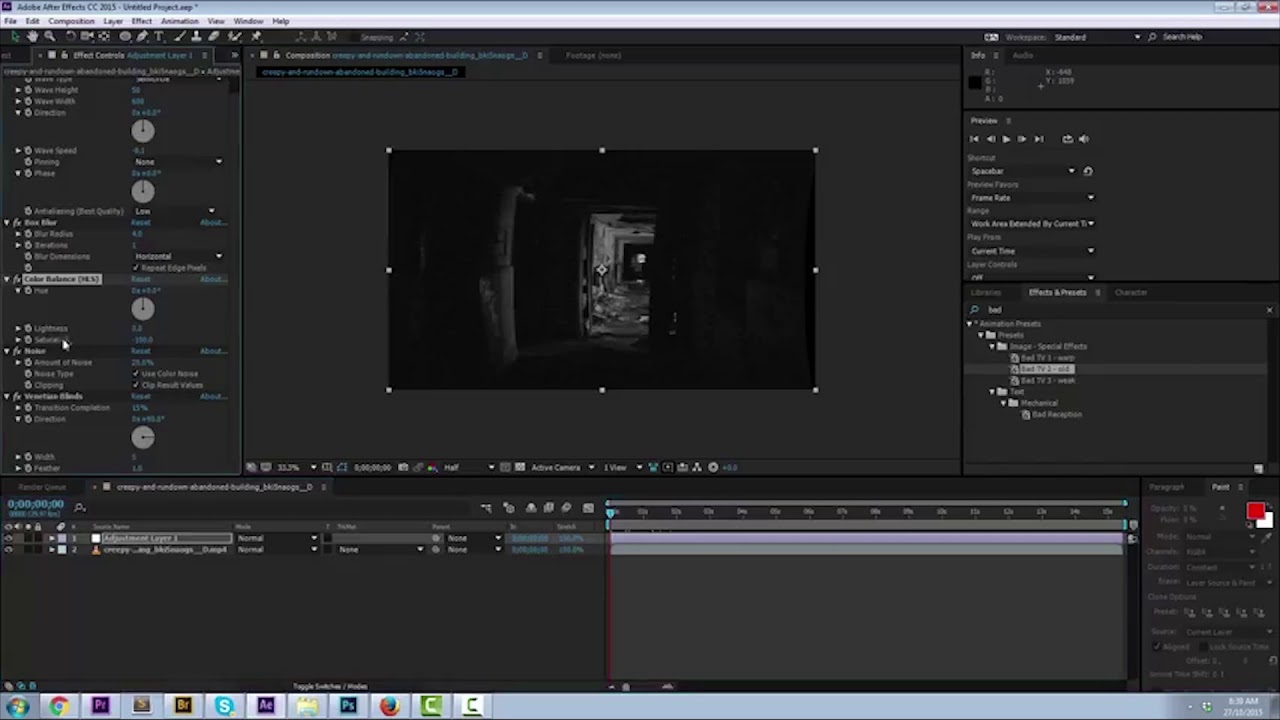Select the Eraser tool
1280x720 pixels.
(x=214, y=37)
